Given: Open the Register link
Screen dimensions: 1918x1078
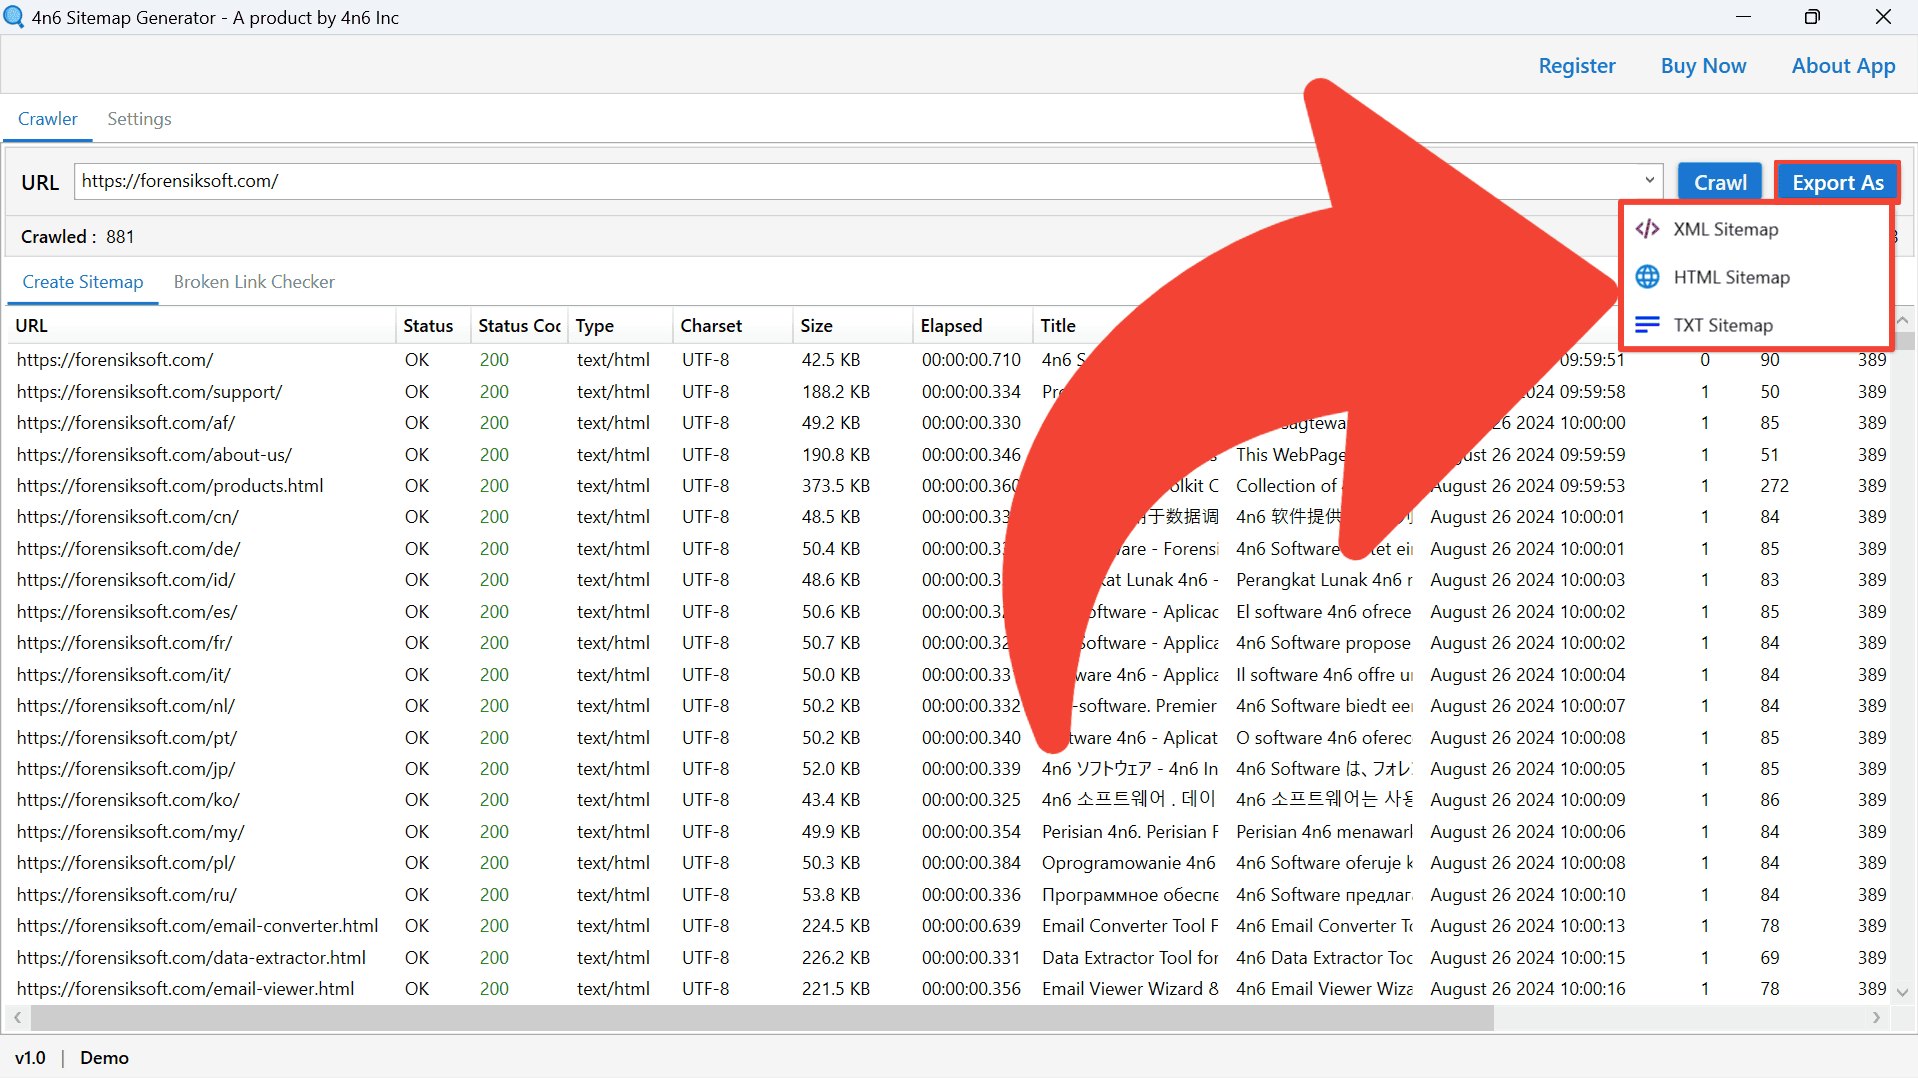Looking at the screenshot, I should tap(1577, 66).
